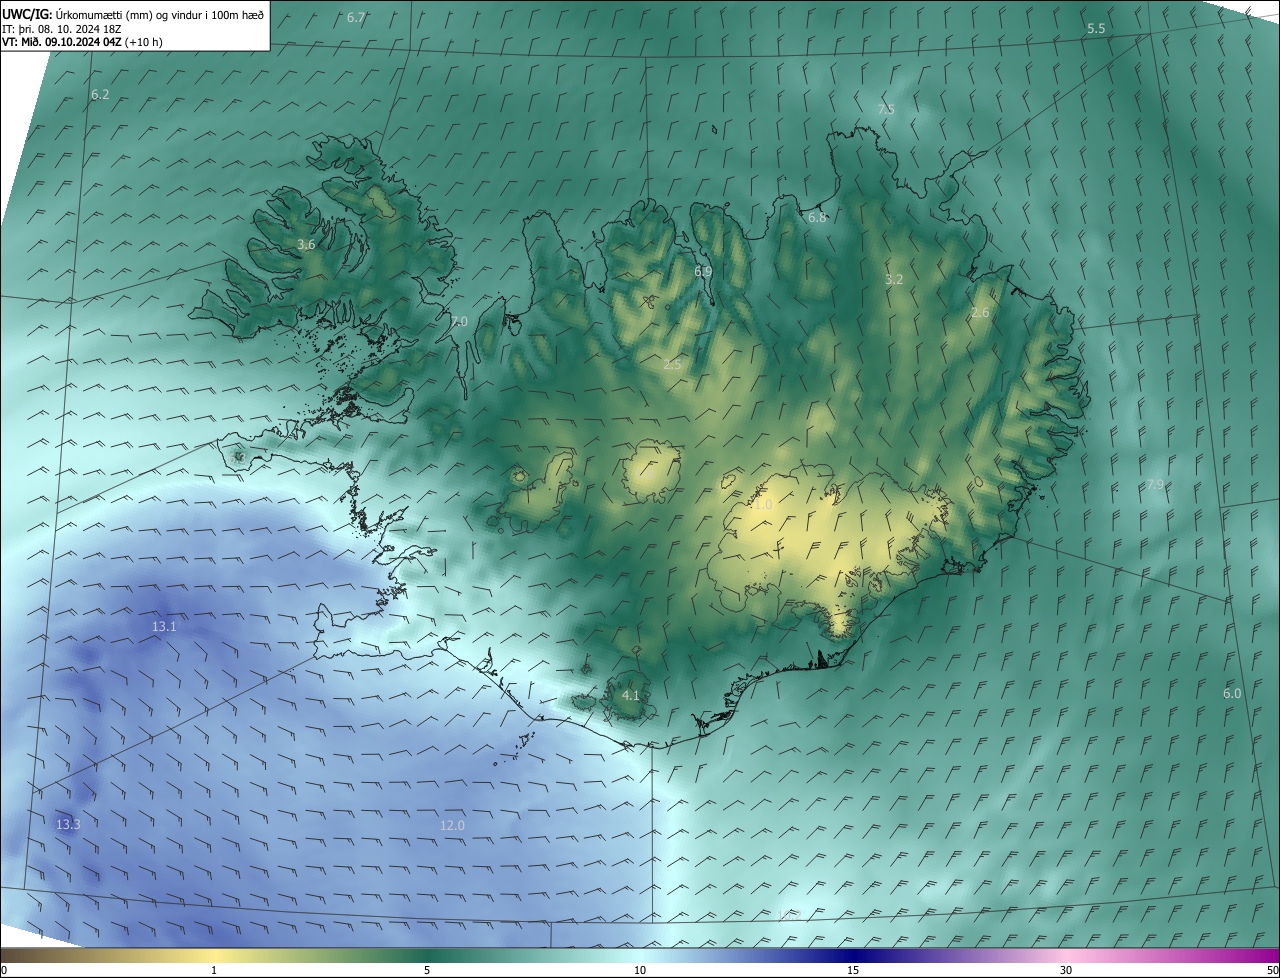1280x978 pixels.
Task: Click the colour scale label 5
Action: (427, 970)
